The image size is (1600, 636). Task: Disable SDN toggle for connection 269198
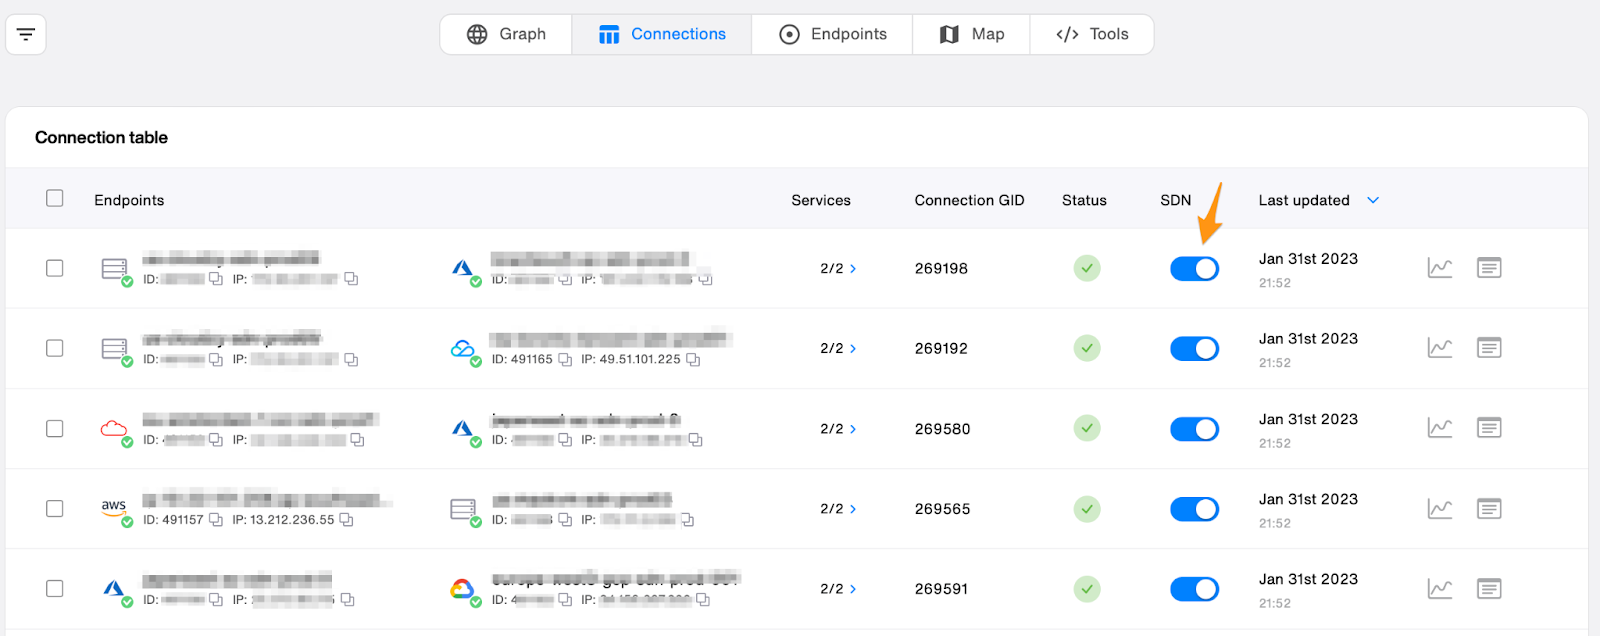point(1194,269)
